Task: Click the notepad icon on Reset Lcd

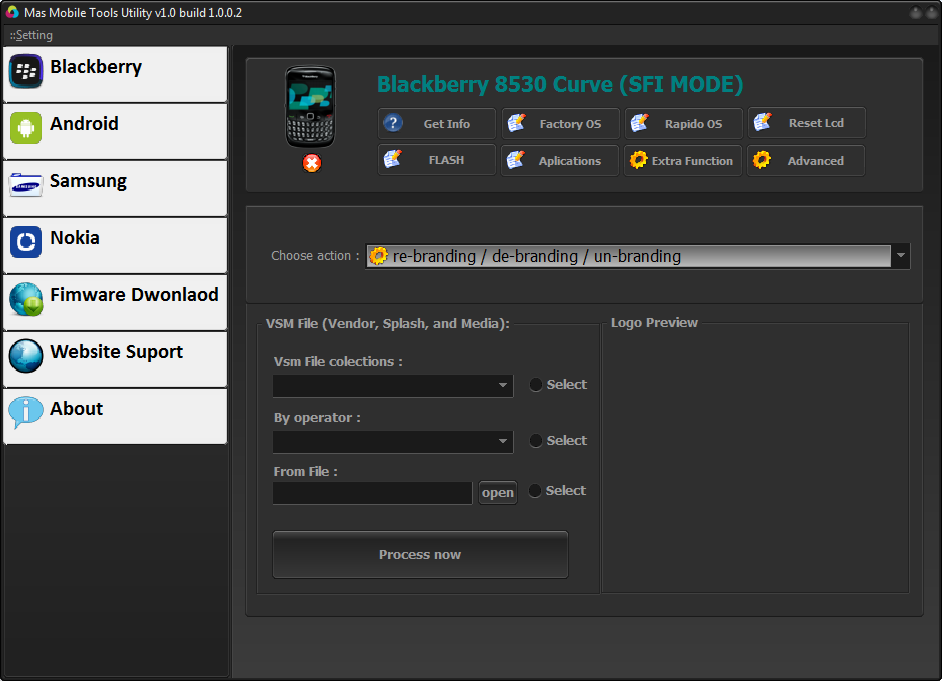Action: [762, 122]
